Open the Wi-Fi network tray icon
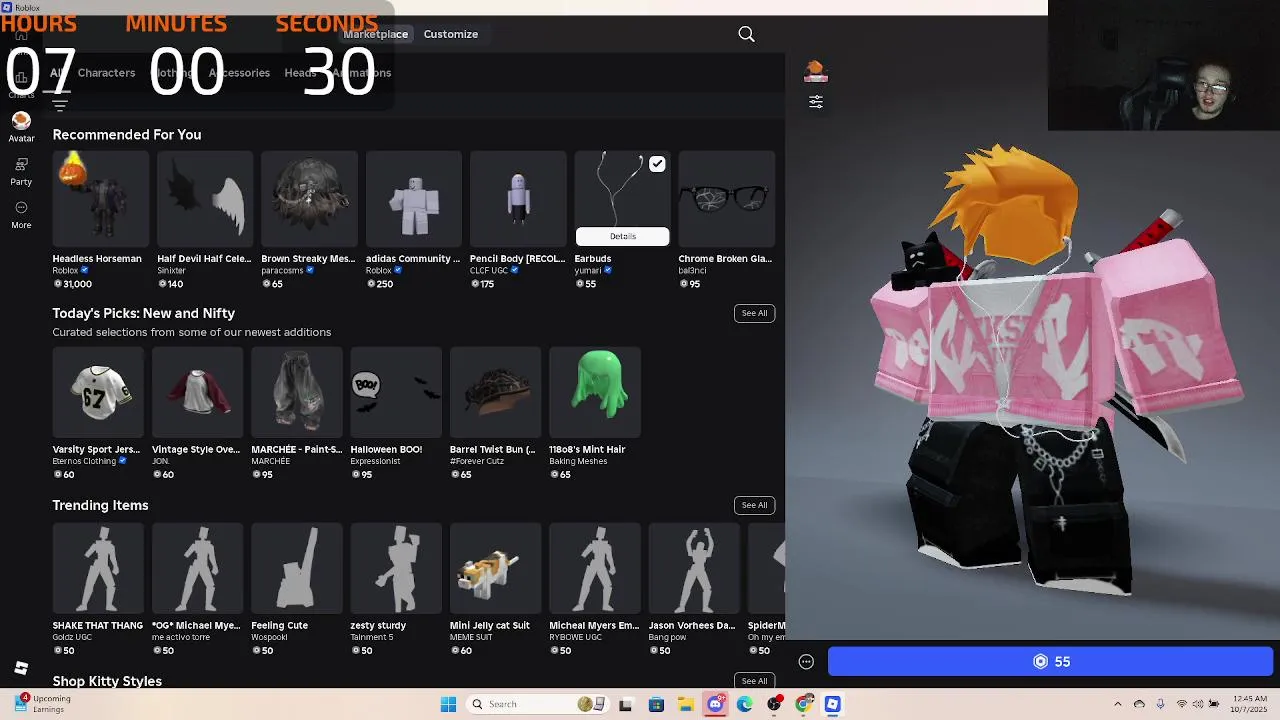This screenshot has width=1280, height=720. (x=1181, y=704)
